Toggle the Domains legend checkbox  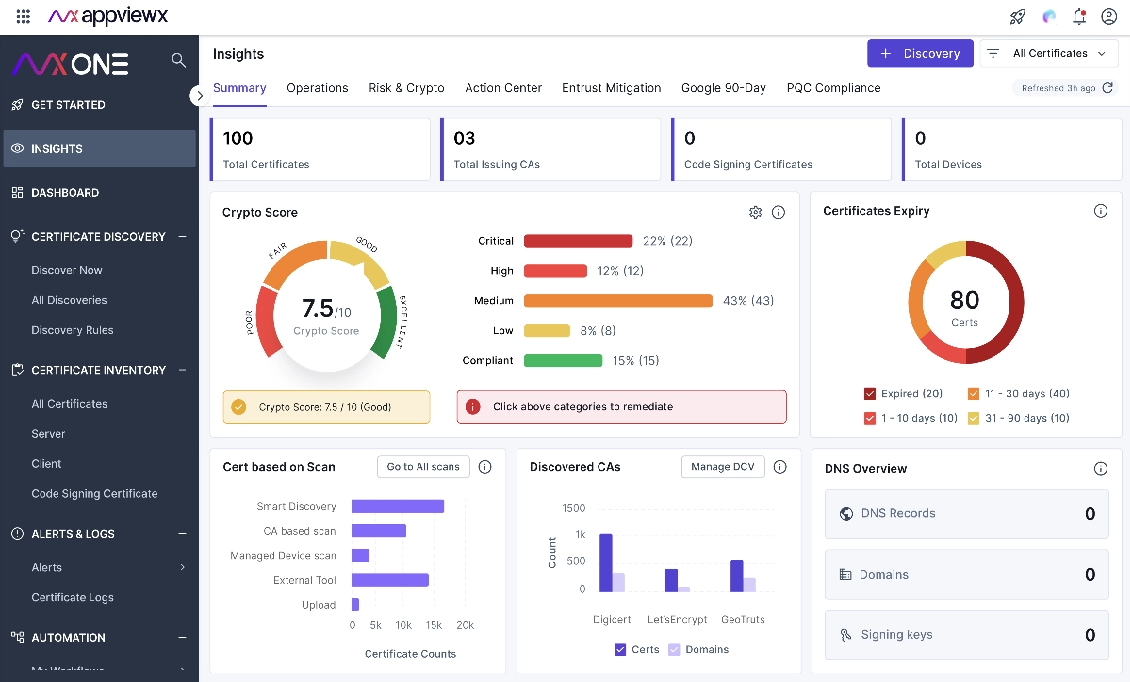click(674, 649)
